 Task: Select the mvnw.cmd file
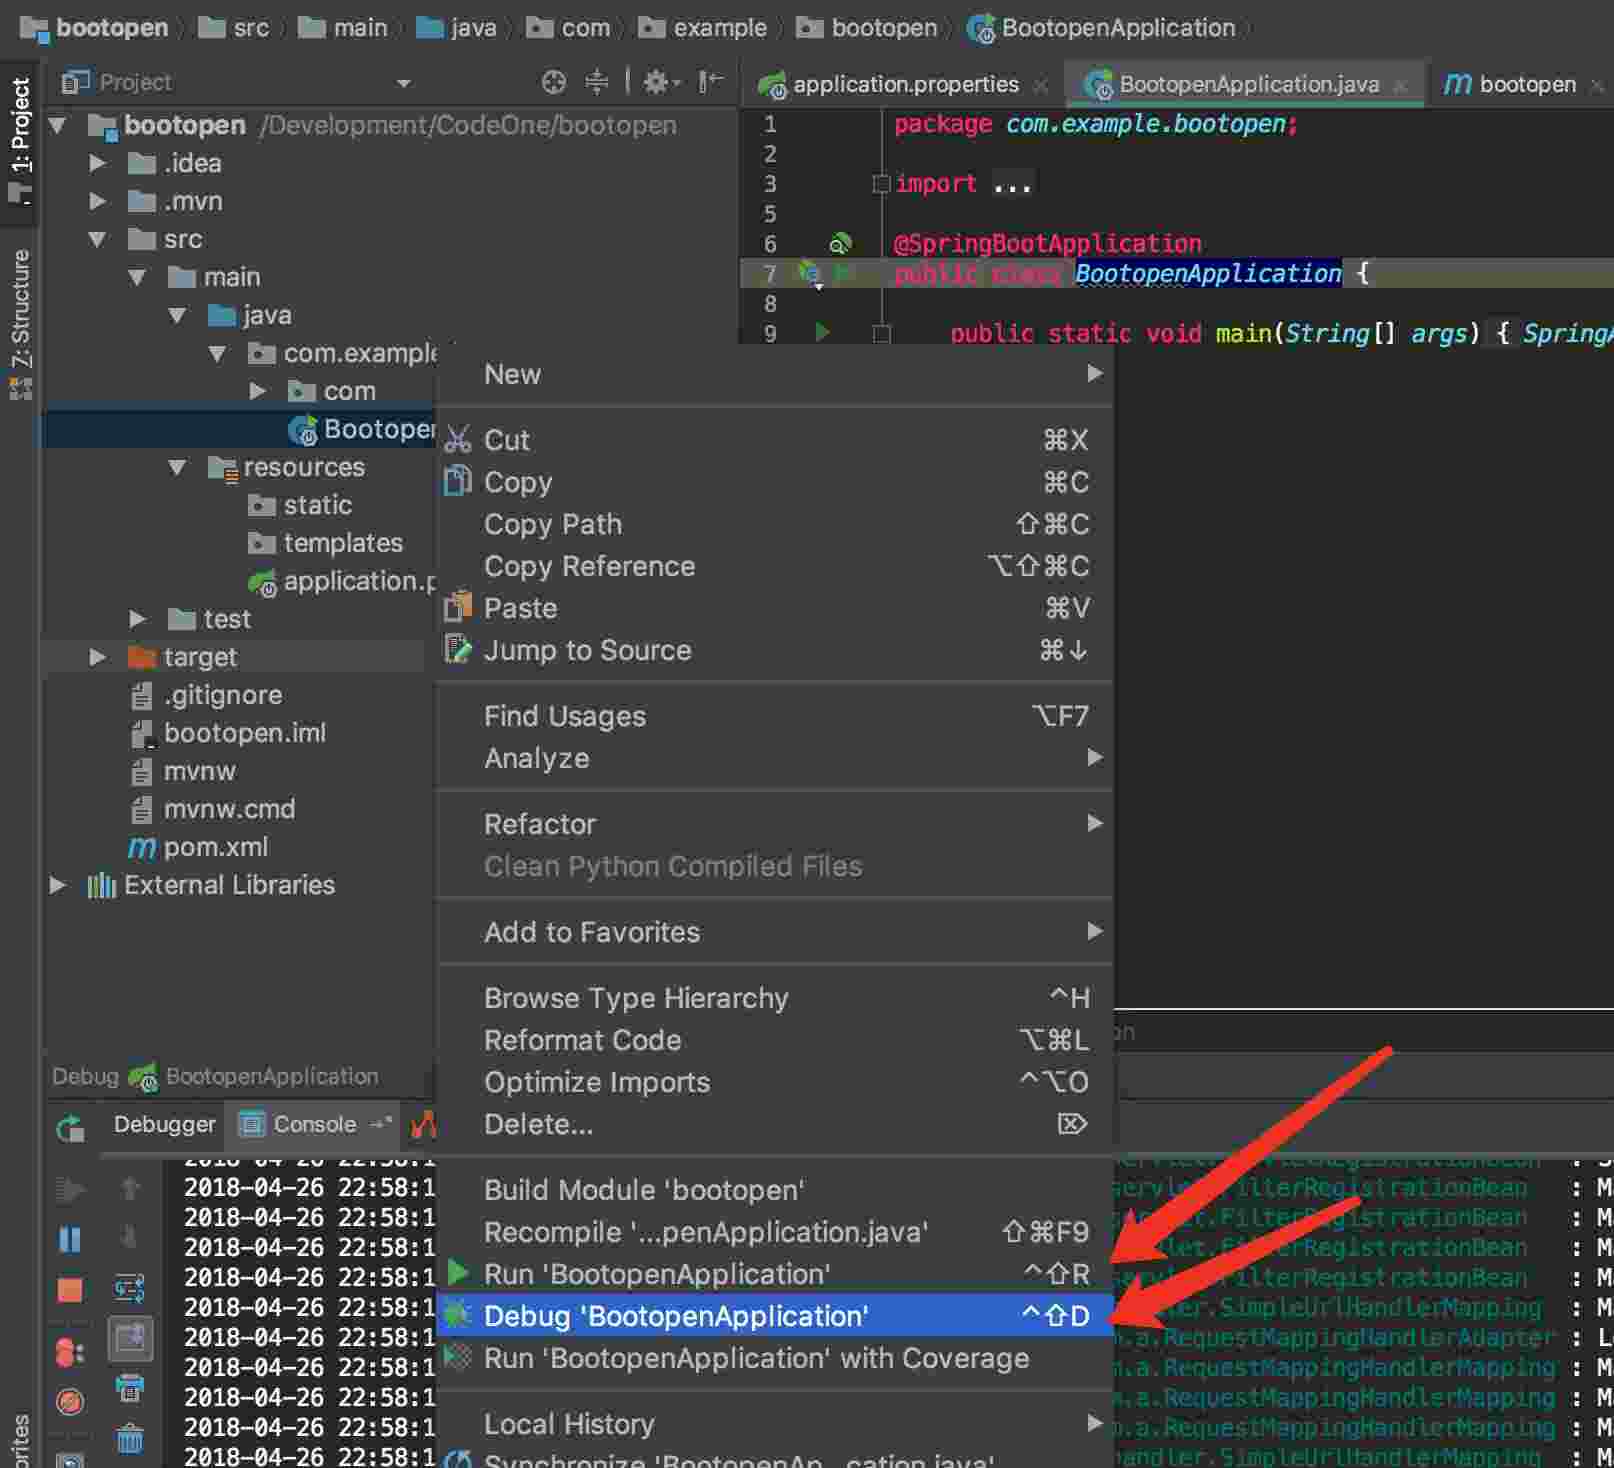(x=229, y=809)
